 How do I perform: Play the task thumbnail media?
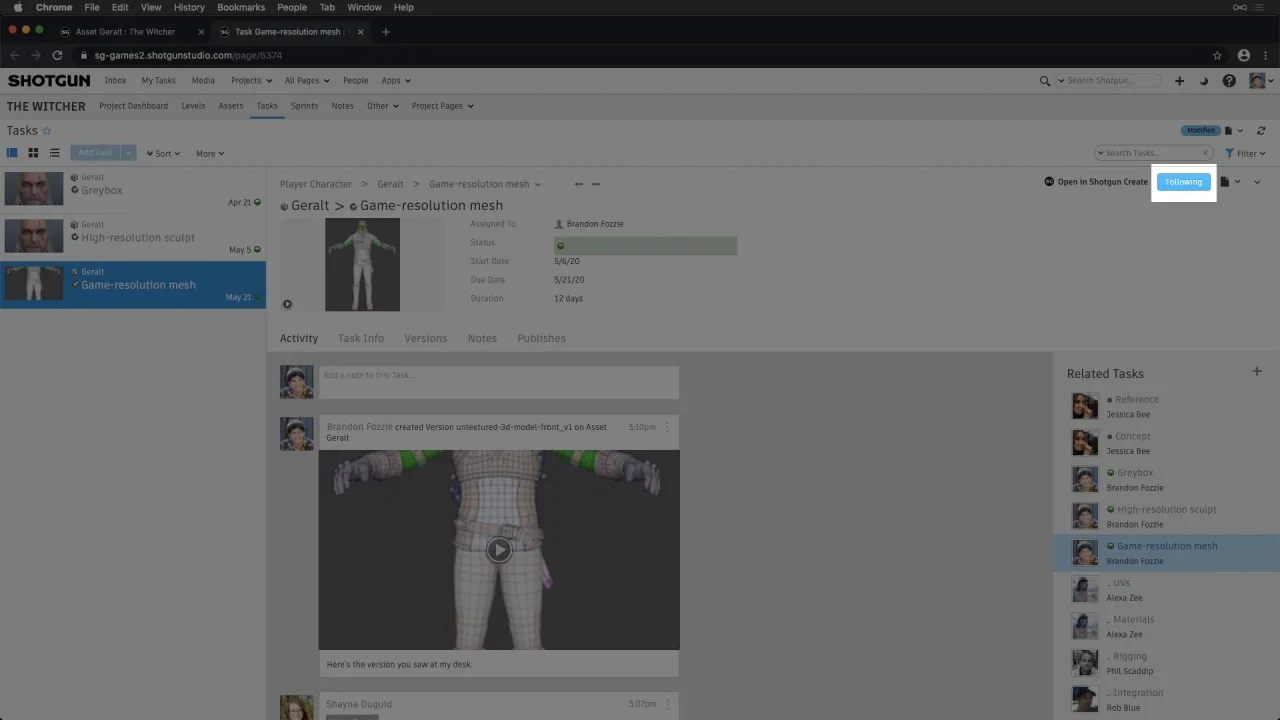tap(287, 304)
